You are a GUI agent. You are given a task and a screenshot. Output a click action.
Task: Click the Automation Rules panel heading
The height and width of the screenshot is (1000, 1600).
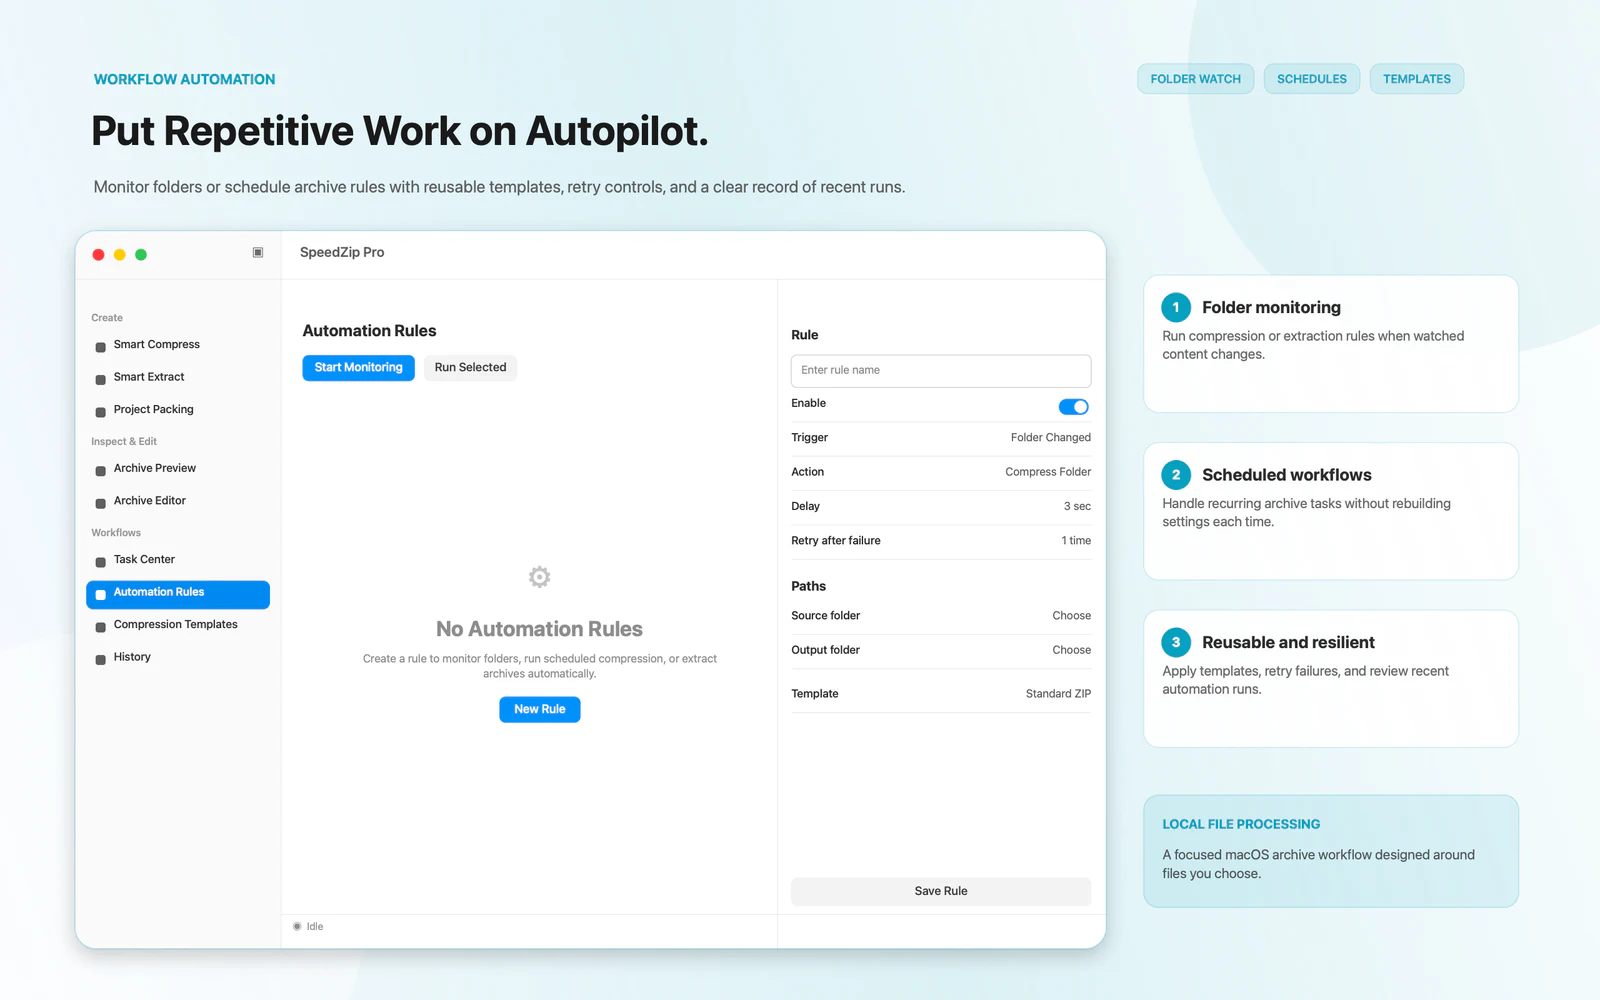coord(369,331)
